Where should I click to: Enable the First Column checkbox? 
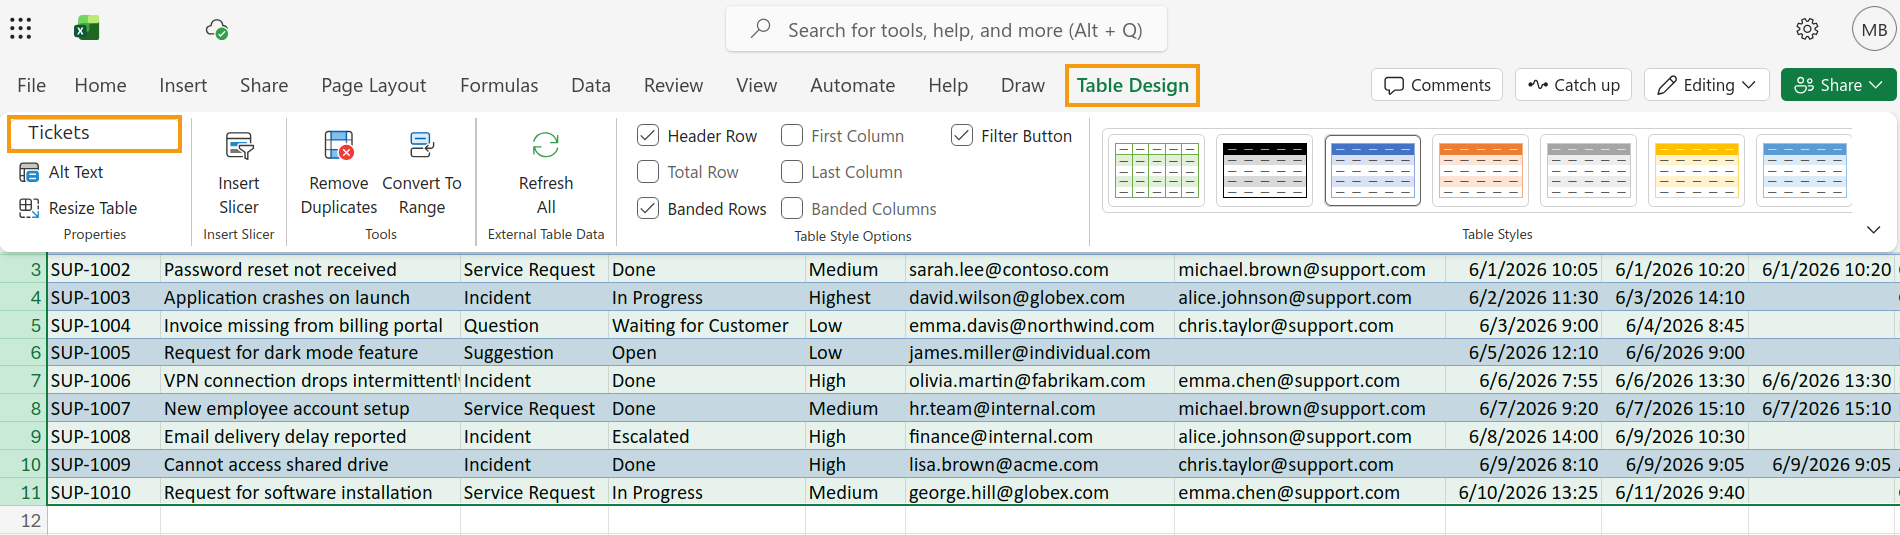click(x=792, y=135)
